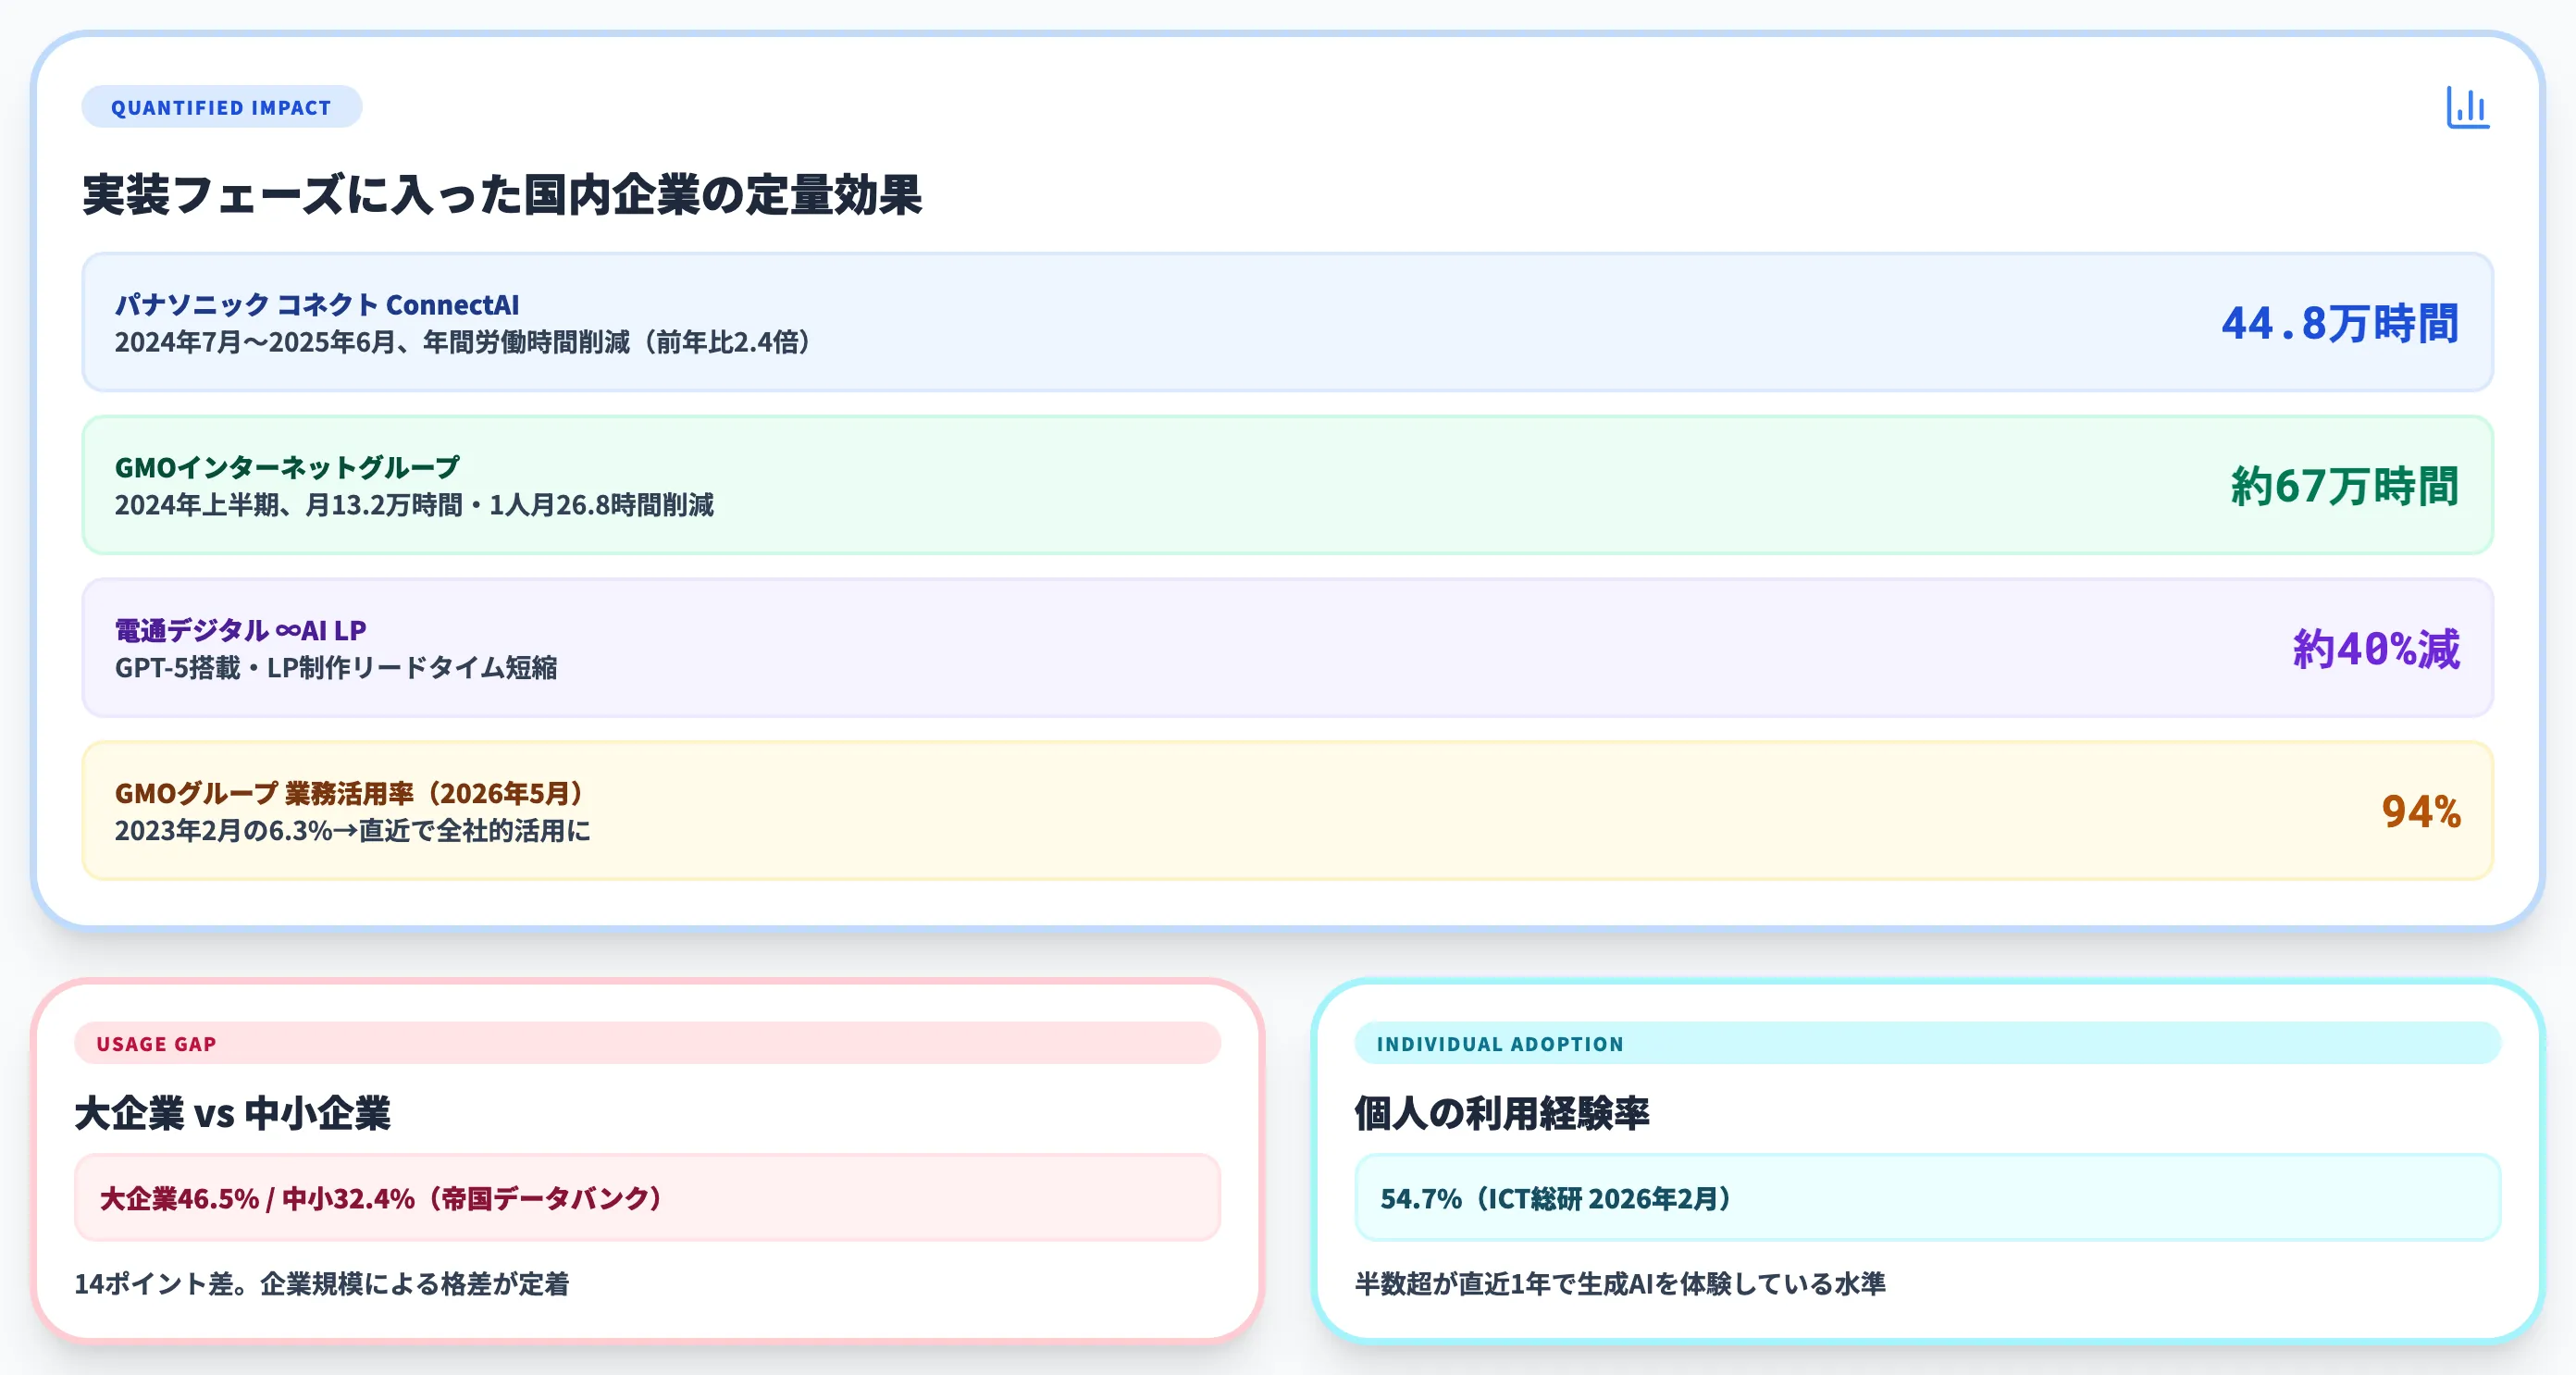Select the 電通デジタル ∞AI LP row

(1287, 648)
